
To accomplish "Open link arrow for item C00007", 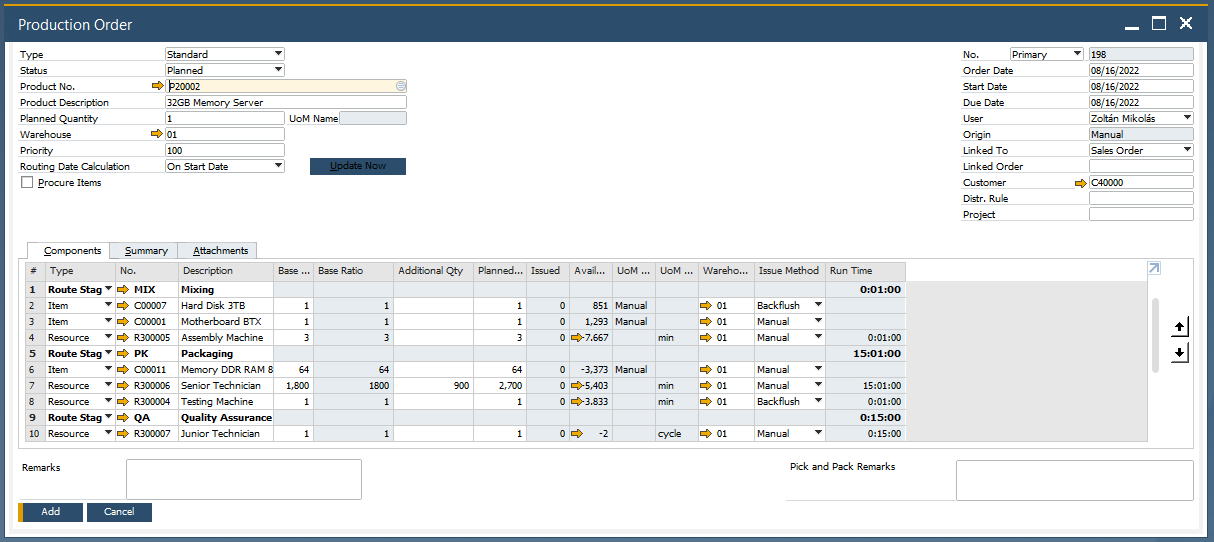I will pos(124,306).
